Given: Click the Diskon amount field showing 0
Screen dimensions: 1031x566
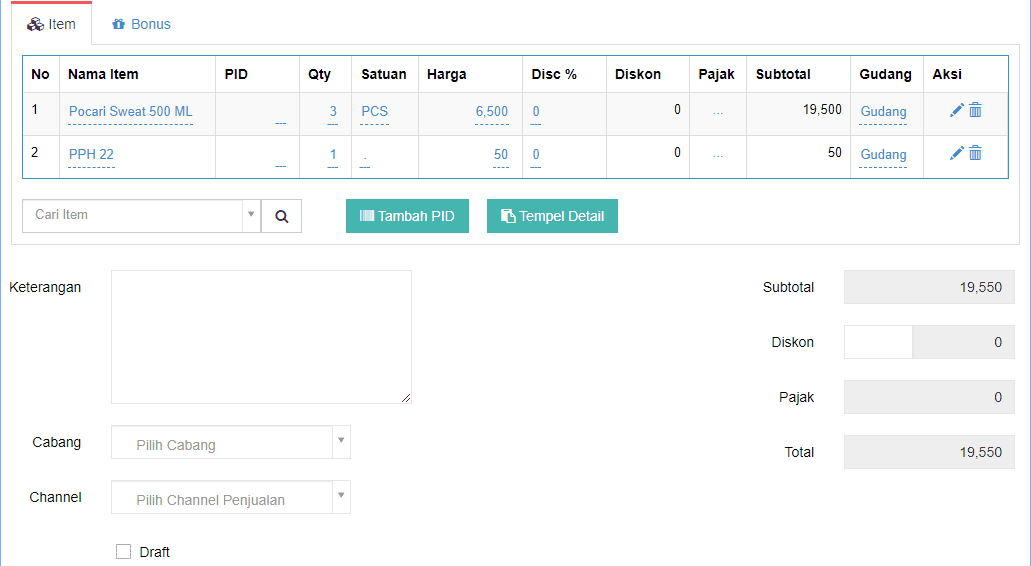Looking at the screenshot, I should click(963, 342).
